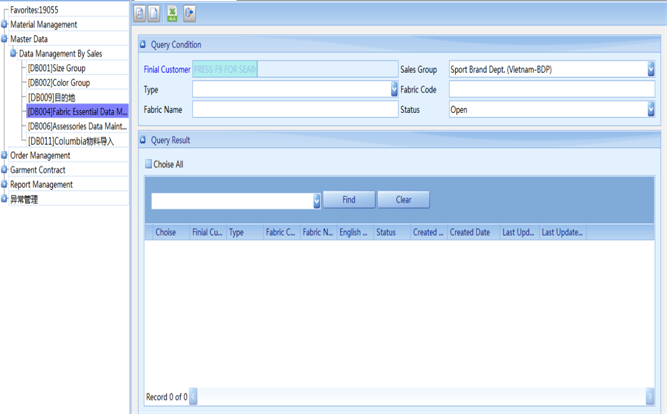Click the new blank document toolbar icon

[x=154, y=13]
